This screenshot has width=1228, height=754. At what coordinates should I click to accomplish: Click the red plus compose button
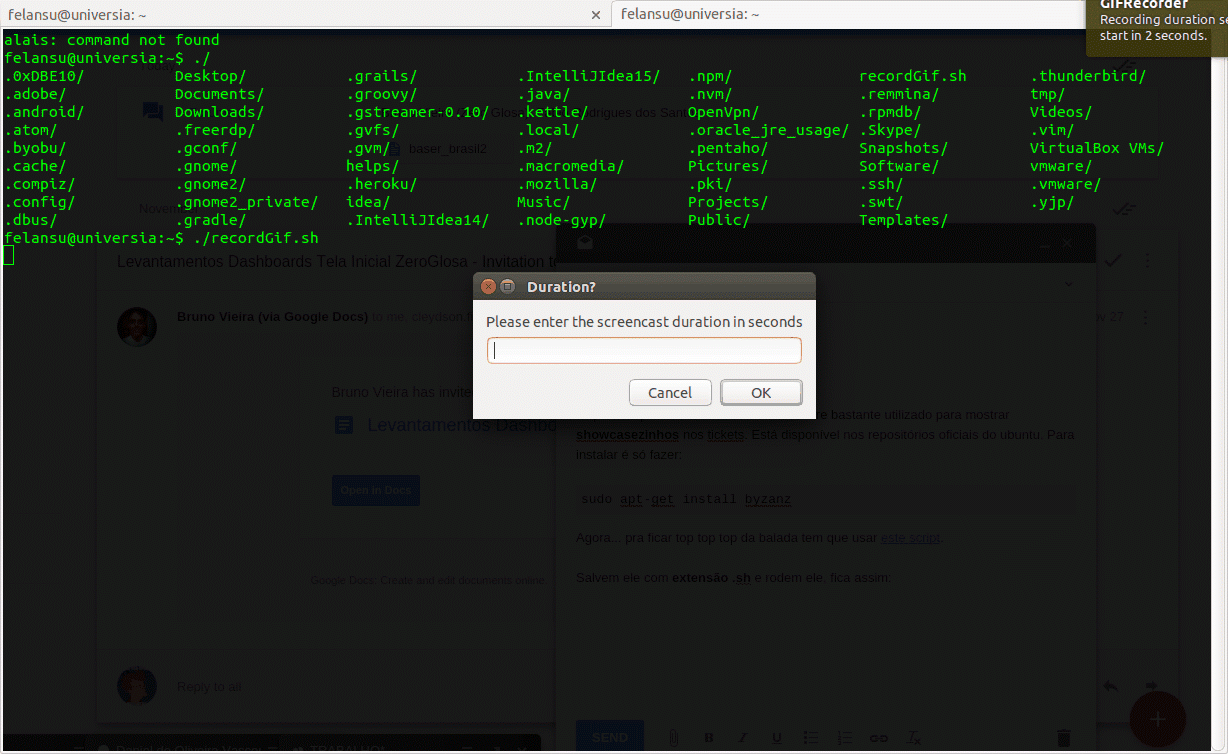pyautogui.click(x=1157, y=718)
